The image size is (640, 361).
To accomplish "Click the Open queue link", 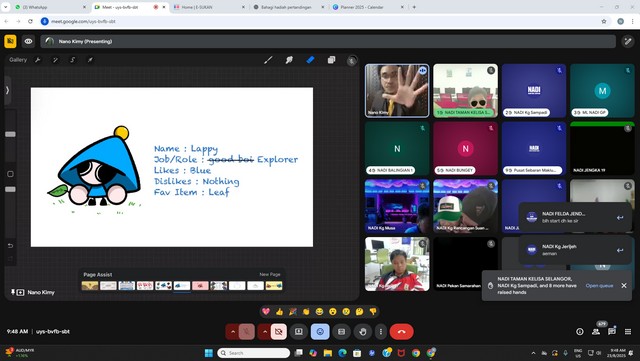I will click(599, 285).
